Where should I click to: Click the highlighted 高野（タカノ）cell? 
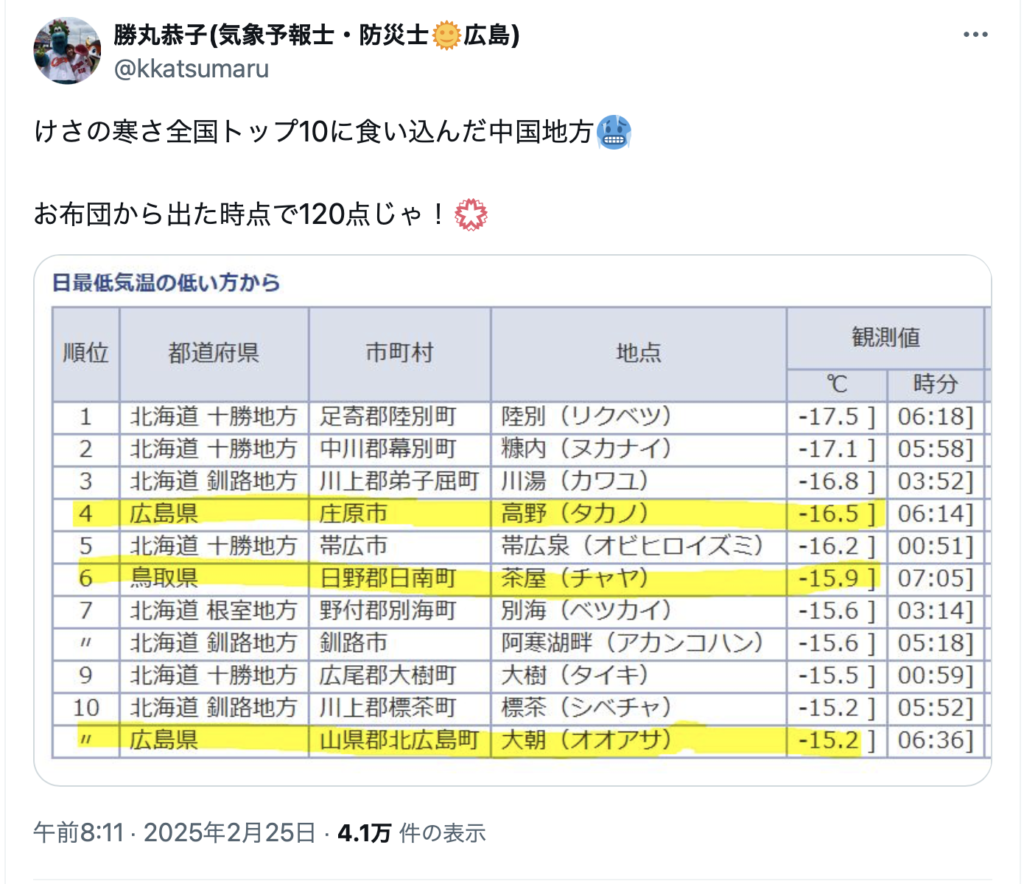pos(577,514)
